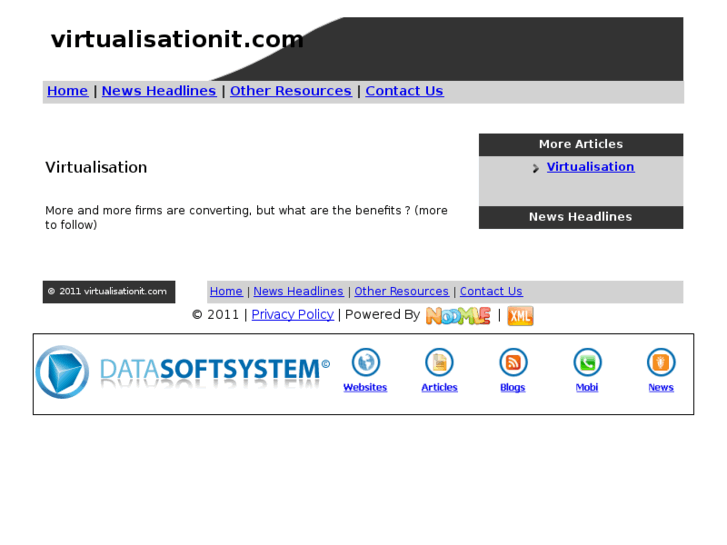Open the Virtualisation link under More Articles
The image size is (727, 545).
590,167
